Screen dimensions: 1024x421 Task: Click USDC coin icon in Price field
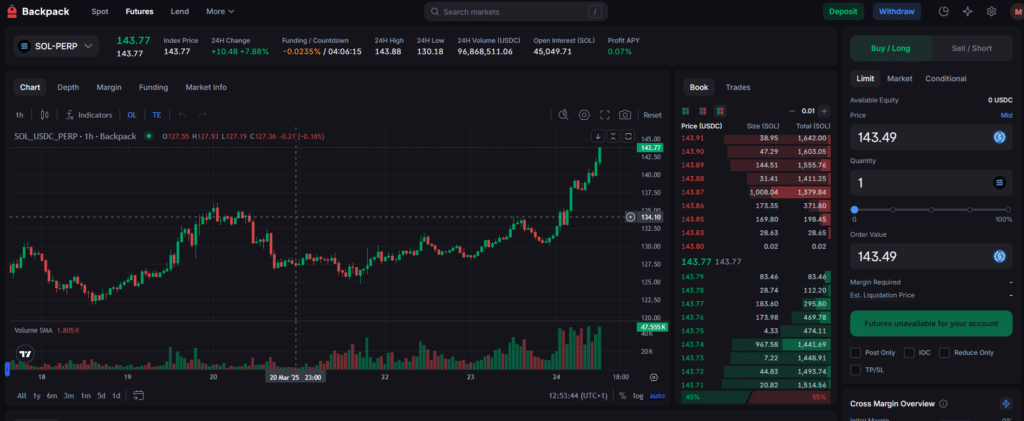999,137
